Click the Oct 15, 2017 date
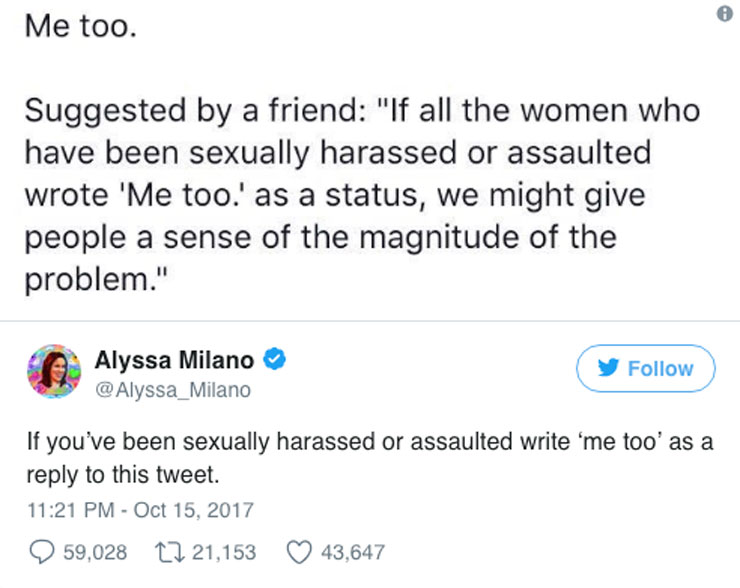 (192, 510)
